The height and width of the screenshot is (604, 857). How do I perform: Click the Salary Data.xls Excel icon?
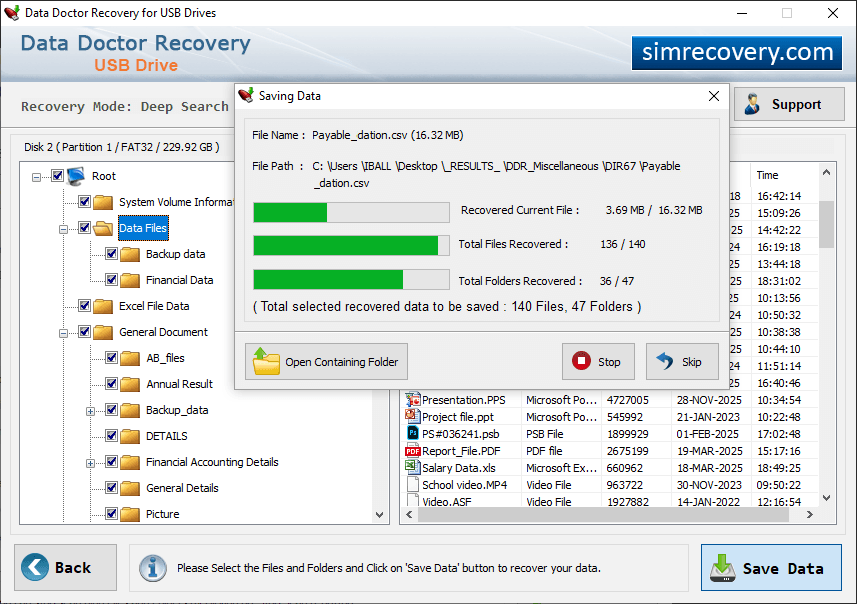413,467
